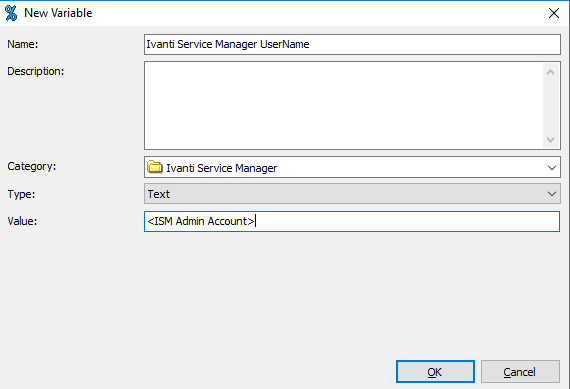
Task: Select the Category combo box showing Ivanti Service Manager
Action: click(352, 167)
